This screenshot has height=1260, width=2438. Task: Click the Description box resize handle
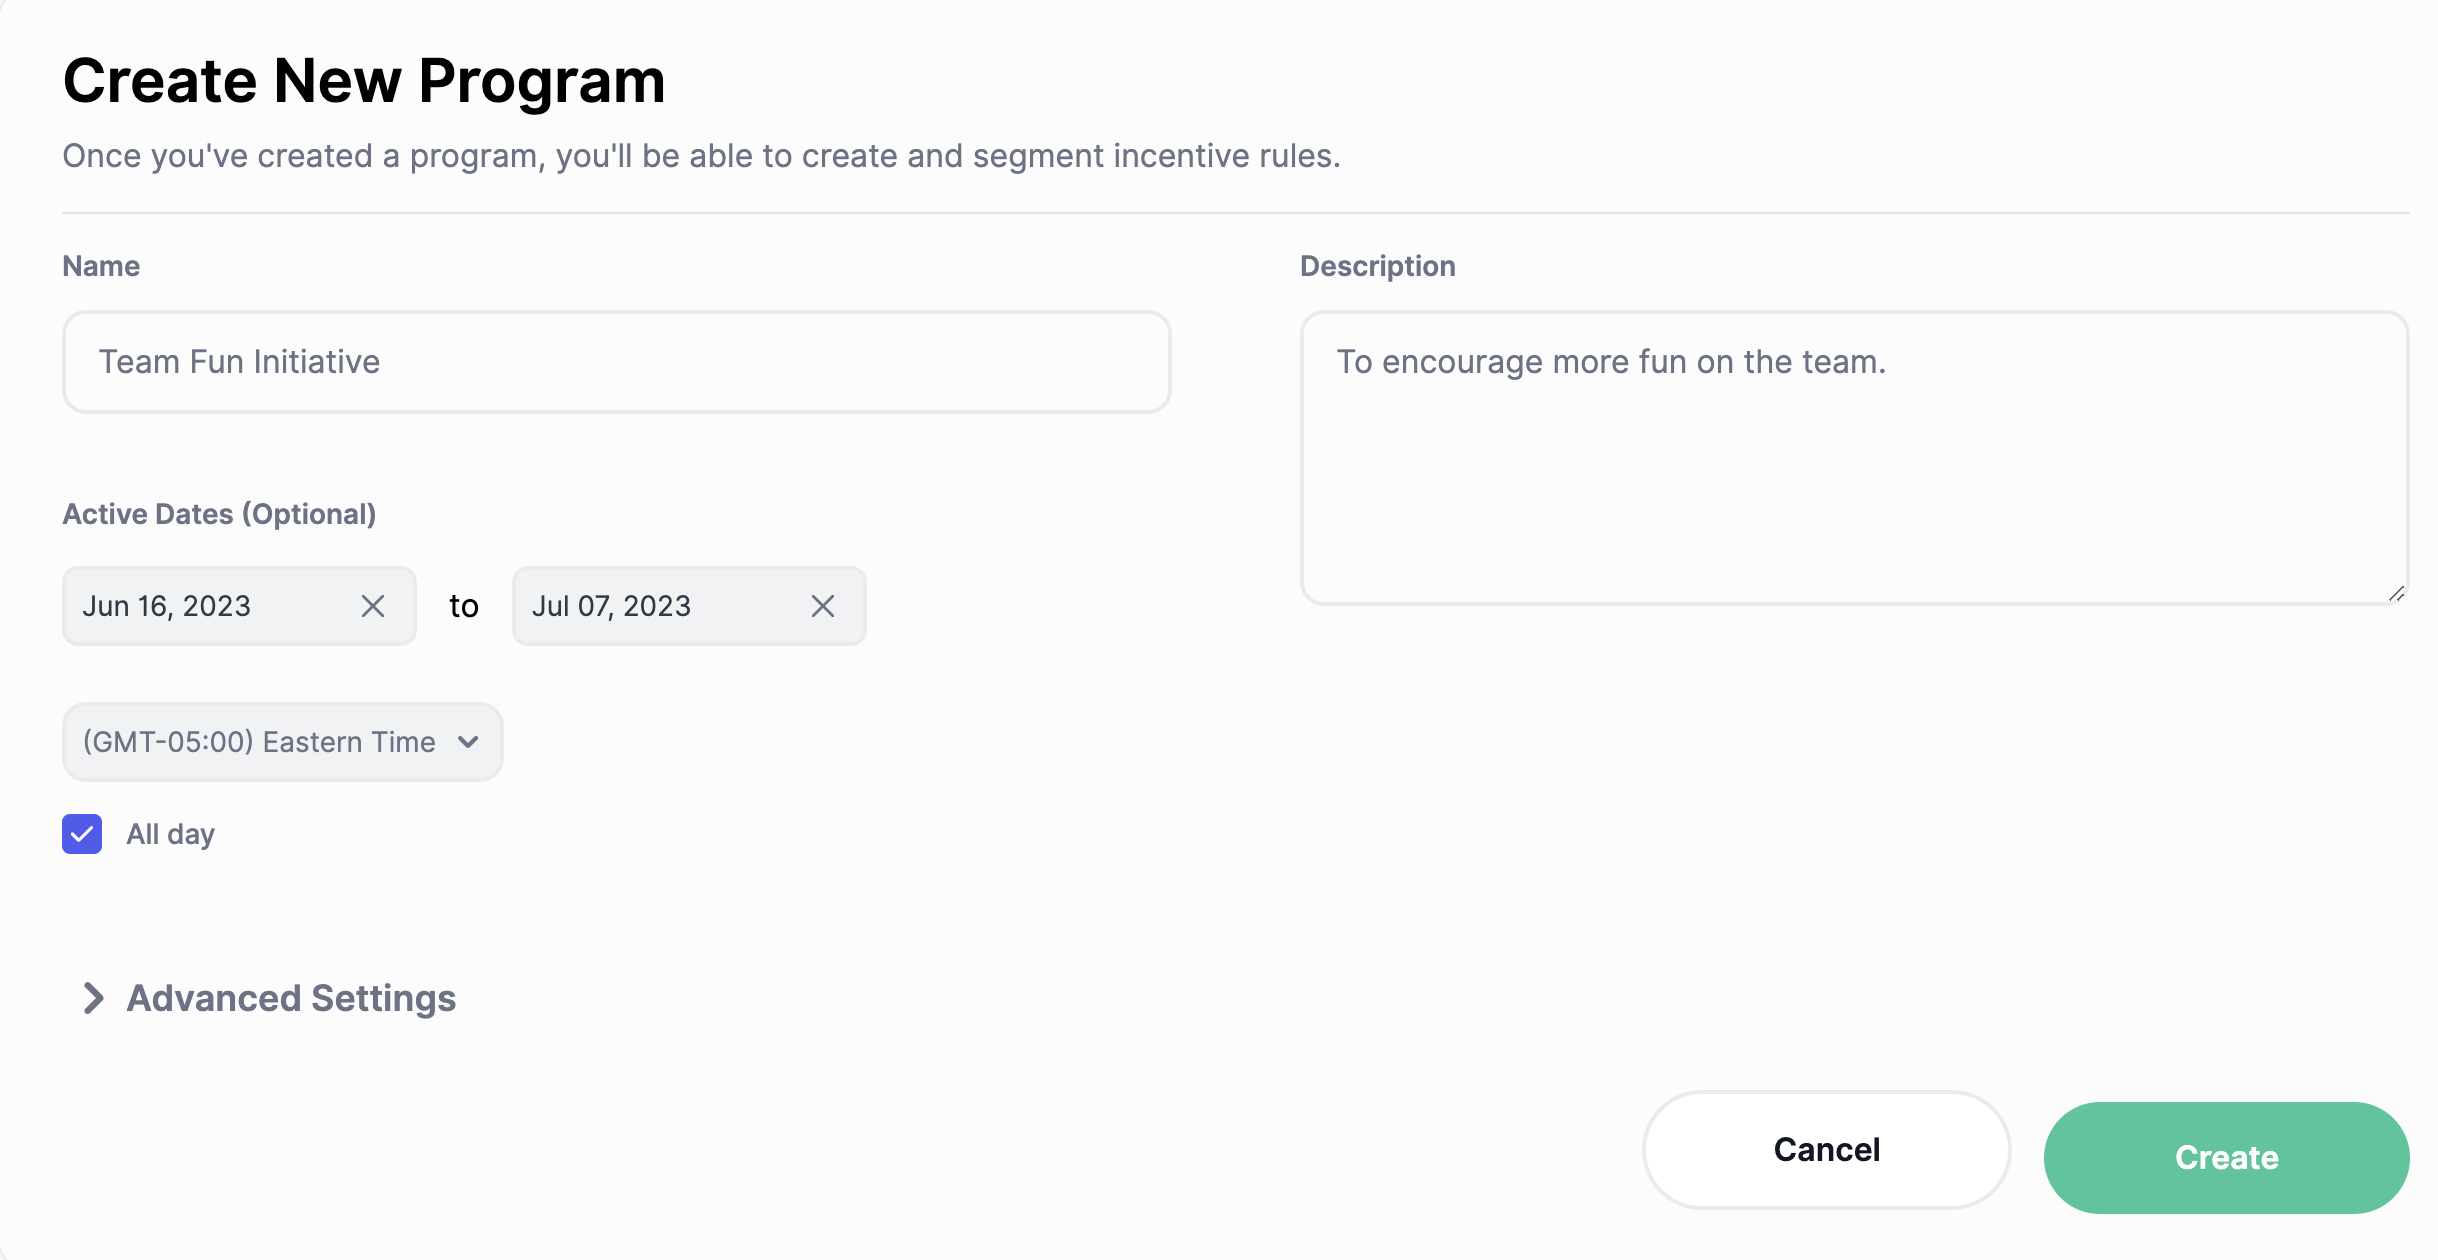(x=2396, y=594)
